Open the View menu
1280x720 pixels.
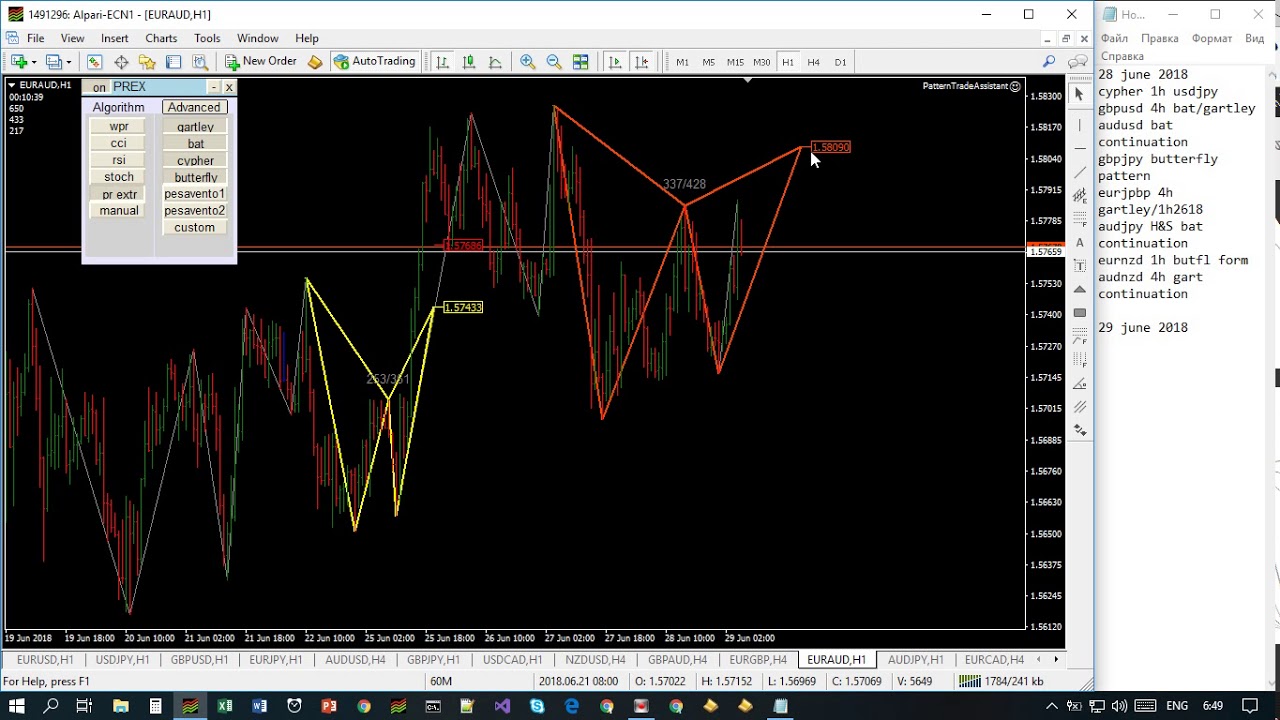tap(72, 38)
